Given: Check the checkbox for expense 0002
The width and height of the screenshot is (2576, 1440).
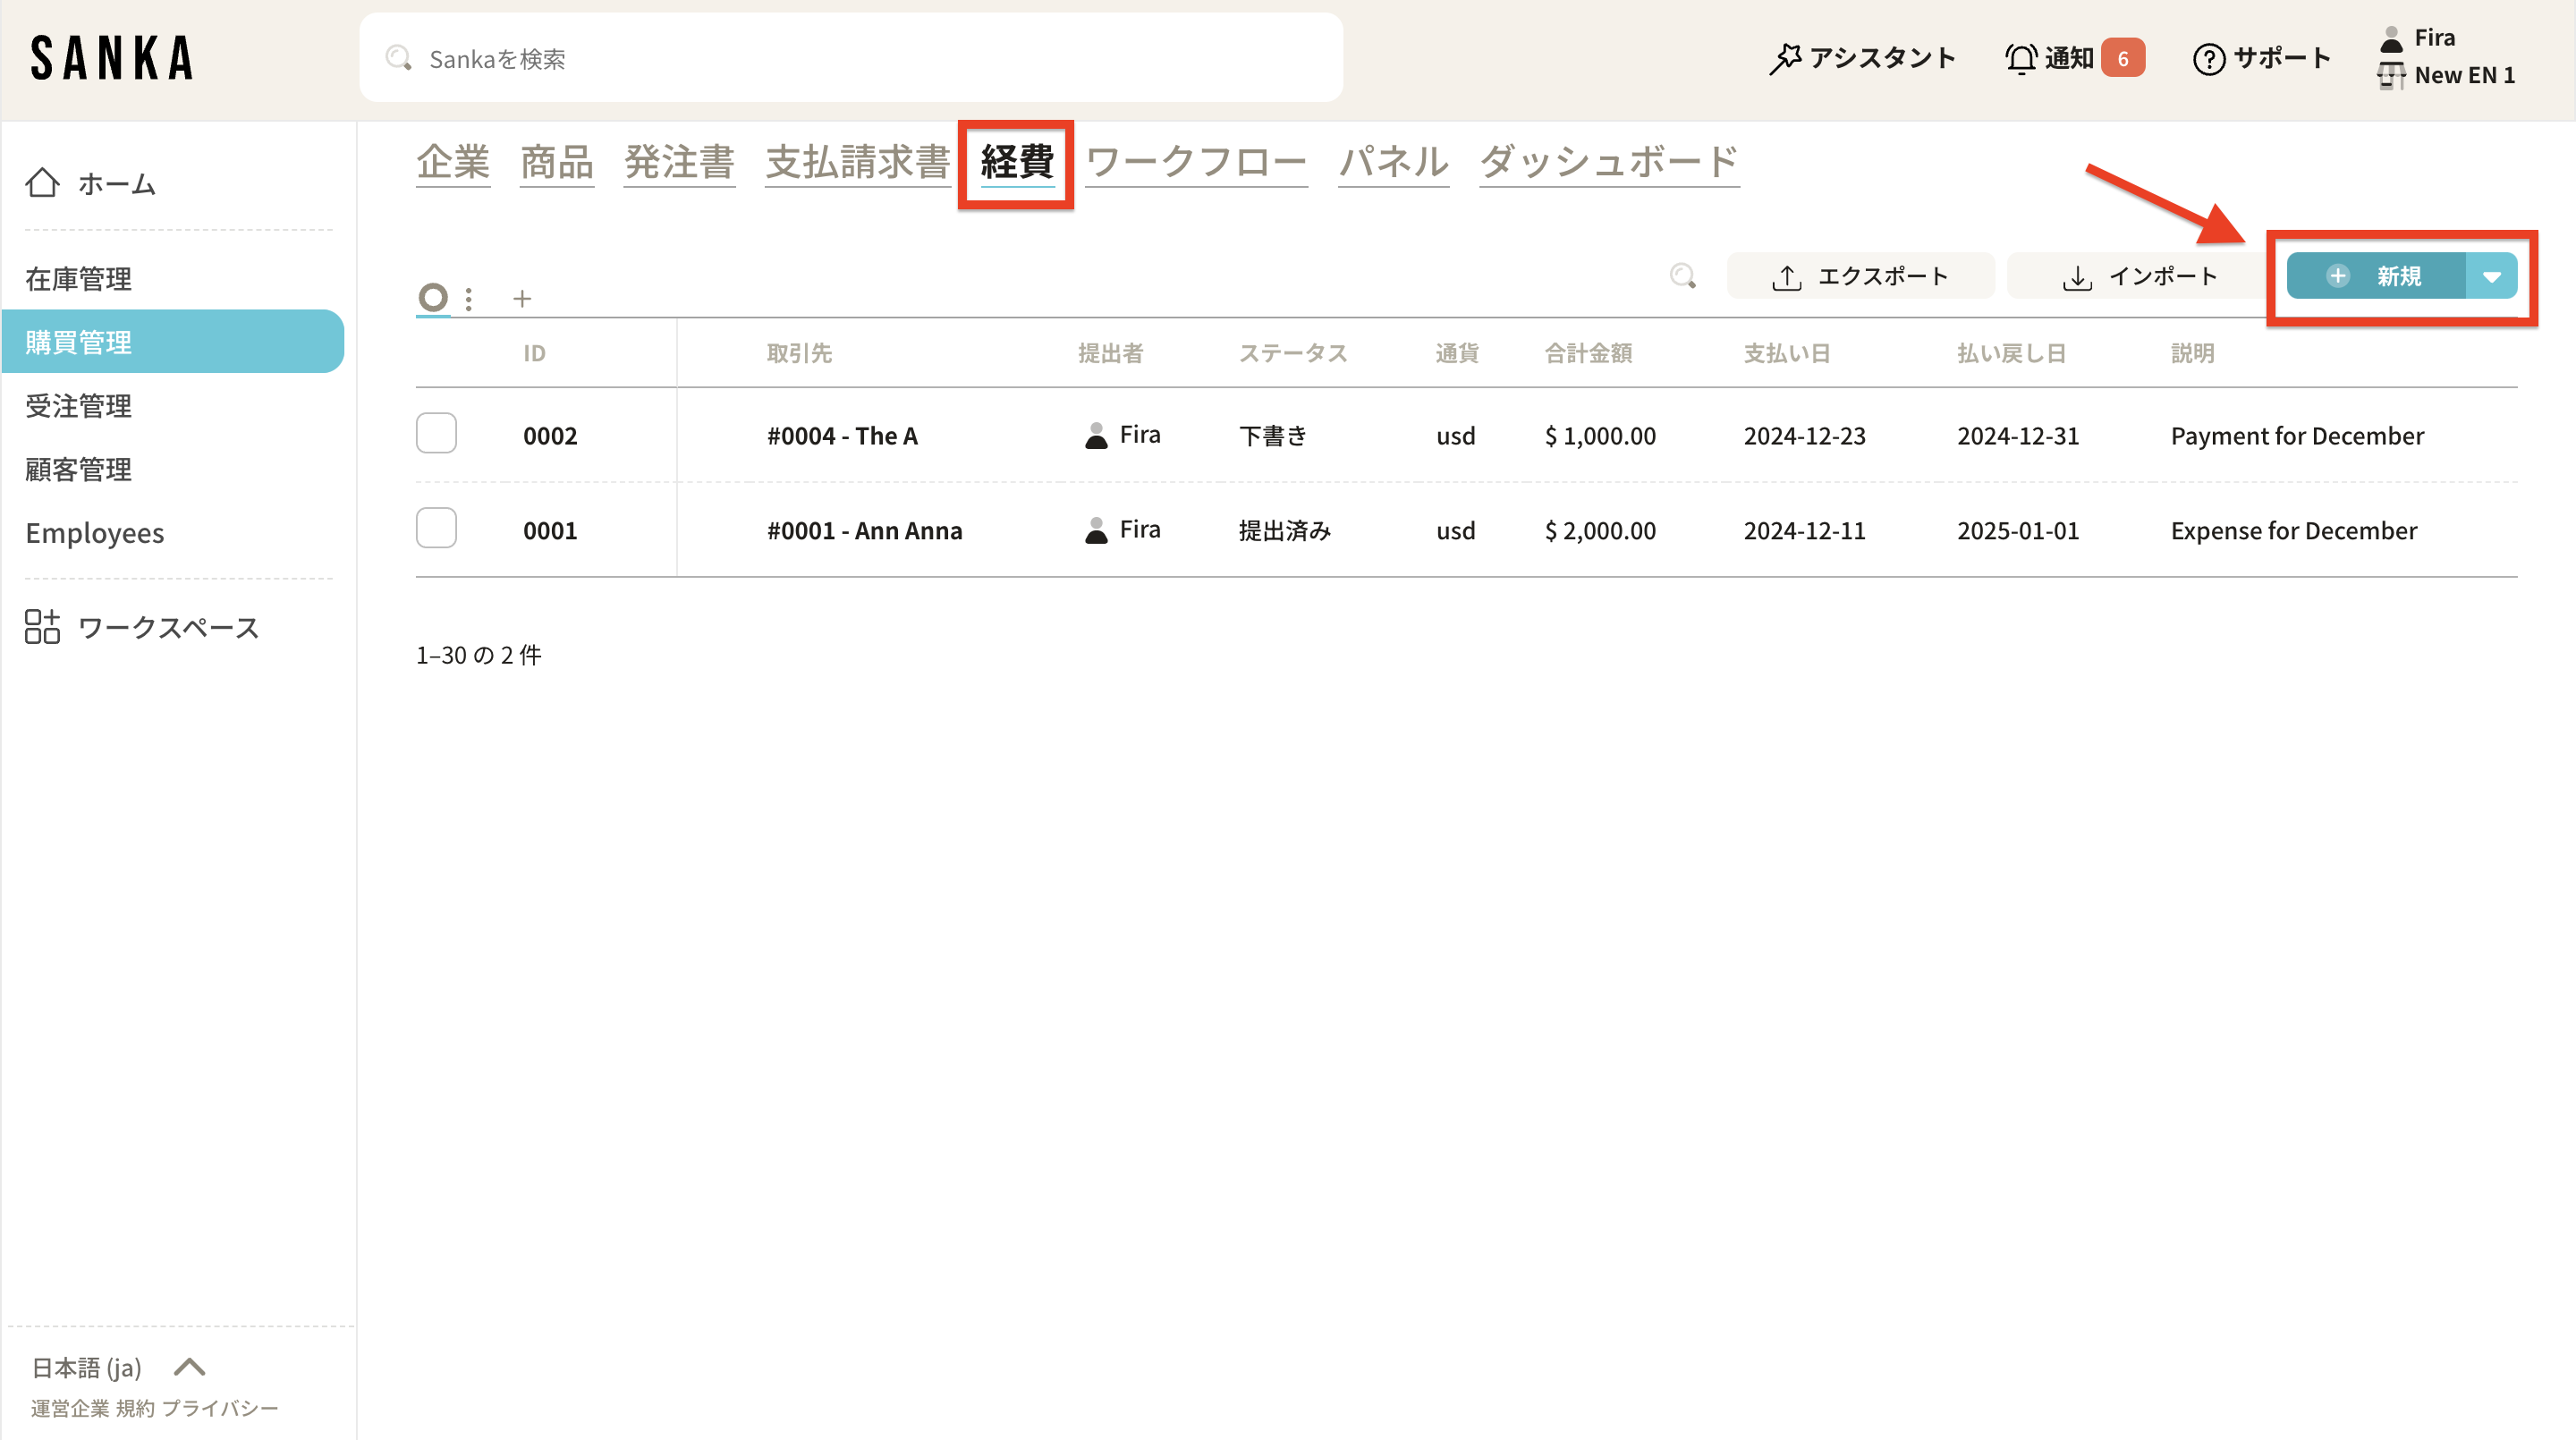Looking at the screenshot, I should pos(436,433).
